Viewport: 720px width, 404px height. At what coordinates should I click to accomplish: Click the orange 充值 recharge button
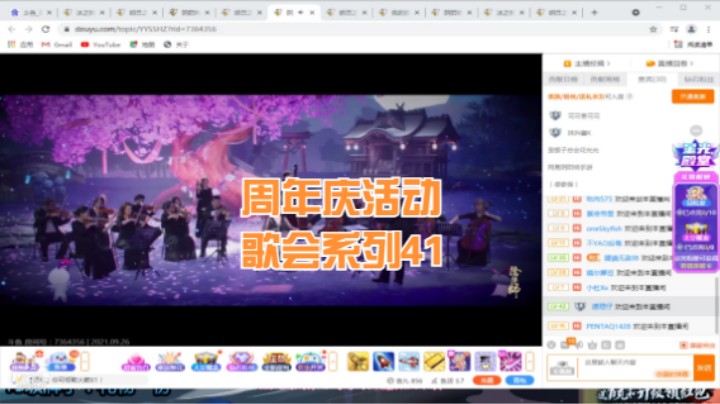point(487,381)
